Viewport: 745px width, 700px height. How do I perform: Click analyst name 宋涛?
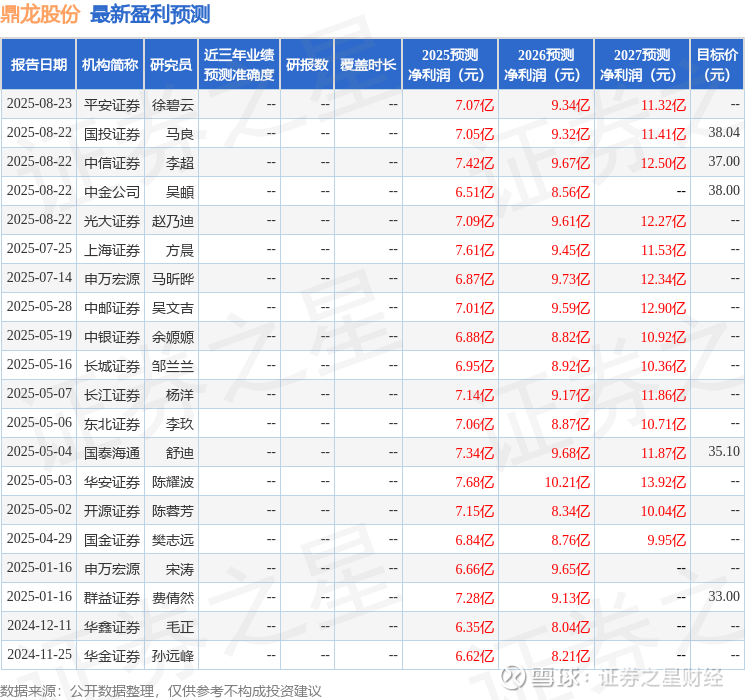point(180,569)
